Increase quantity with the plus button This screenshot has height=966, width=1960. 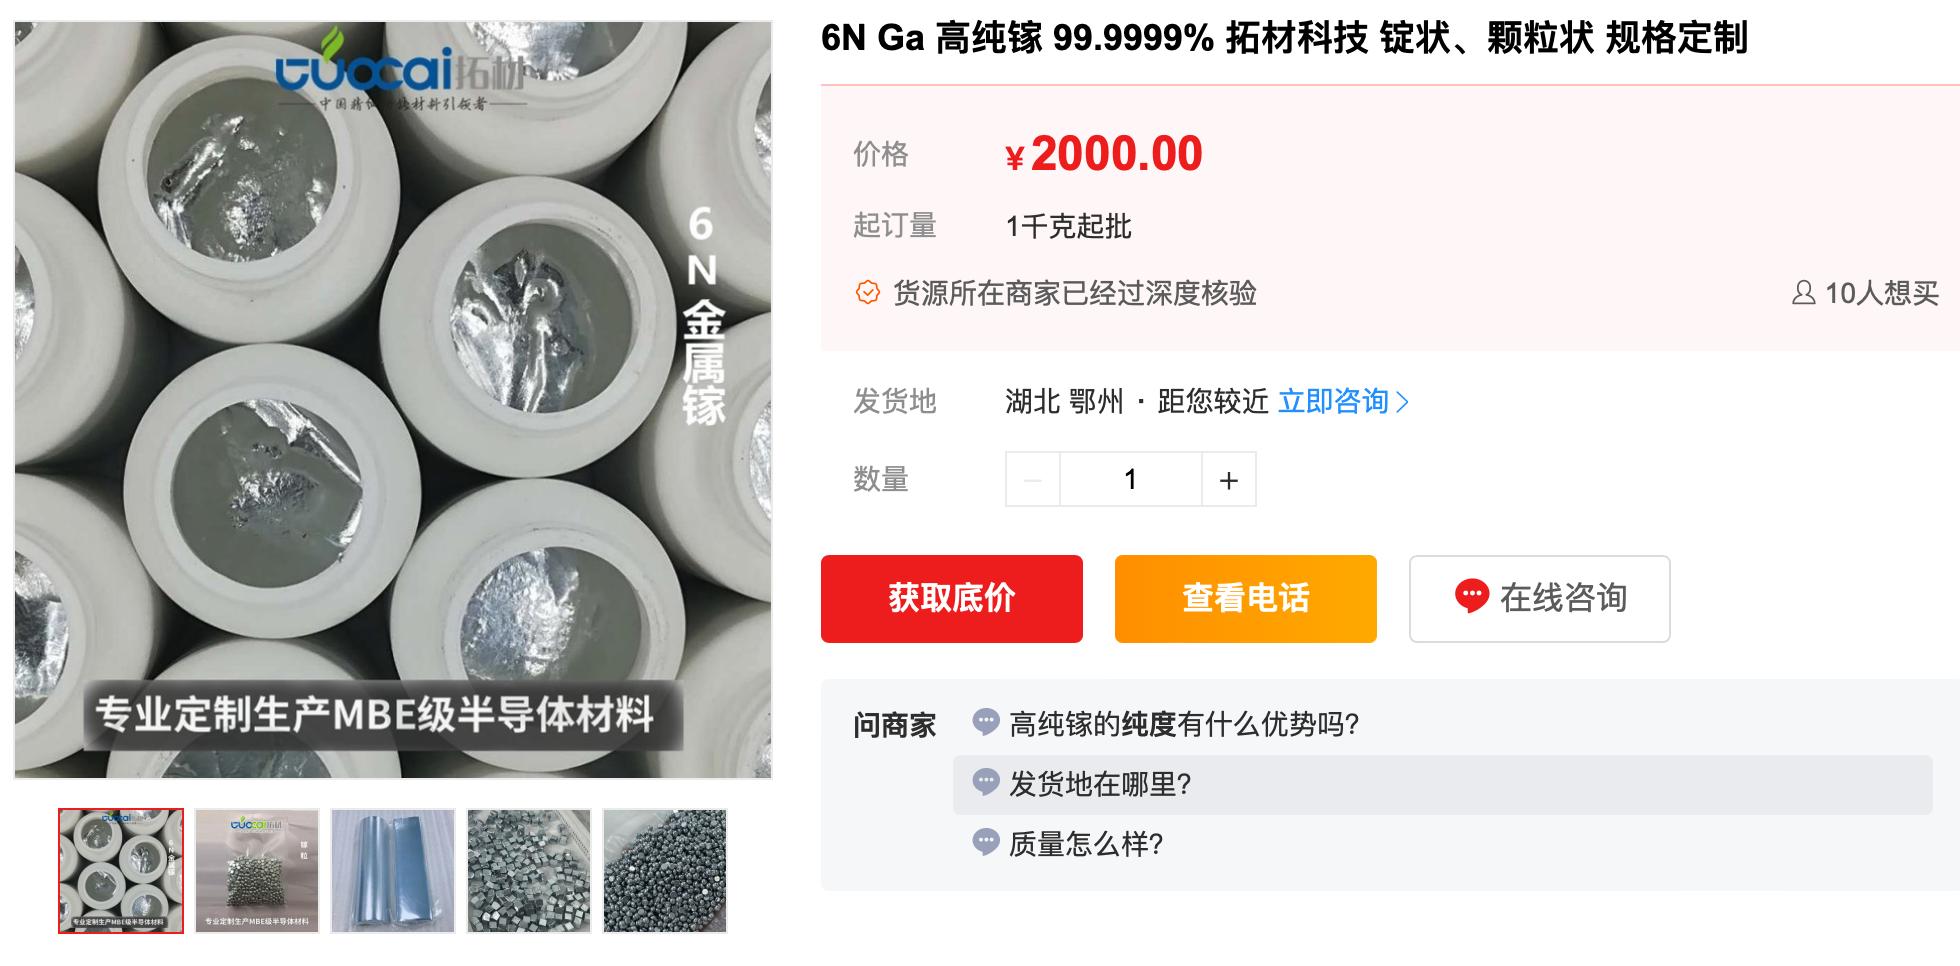click(x=1229, y=480)
